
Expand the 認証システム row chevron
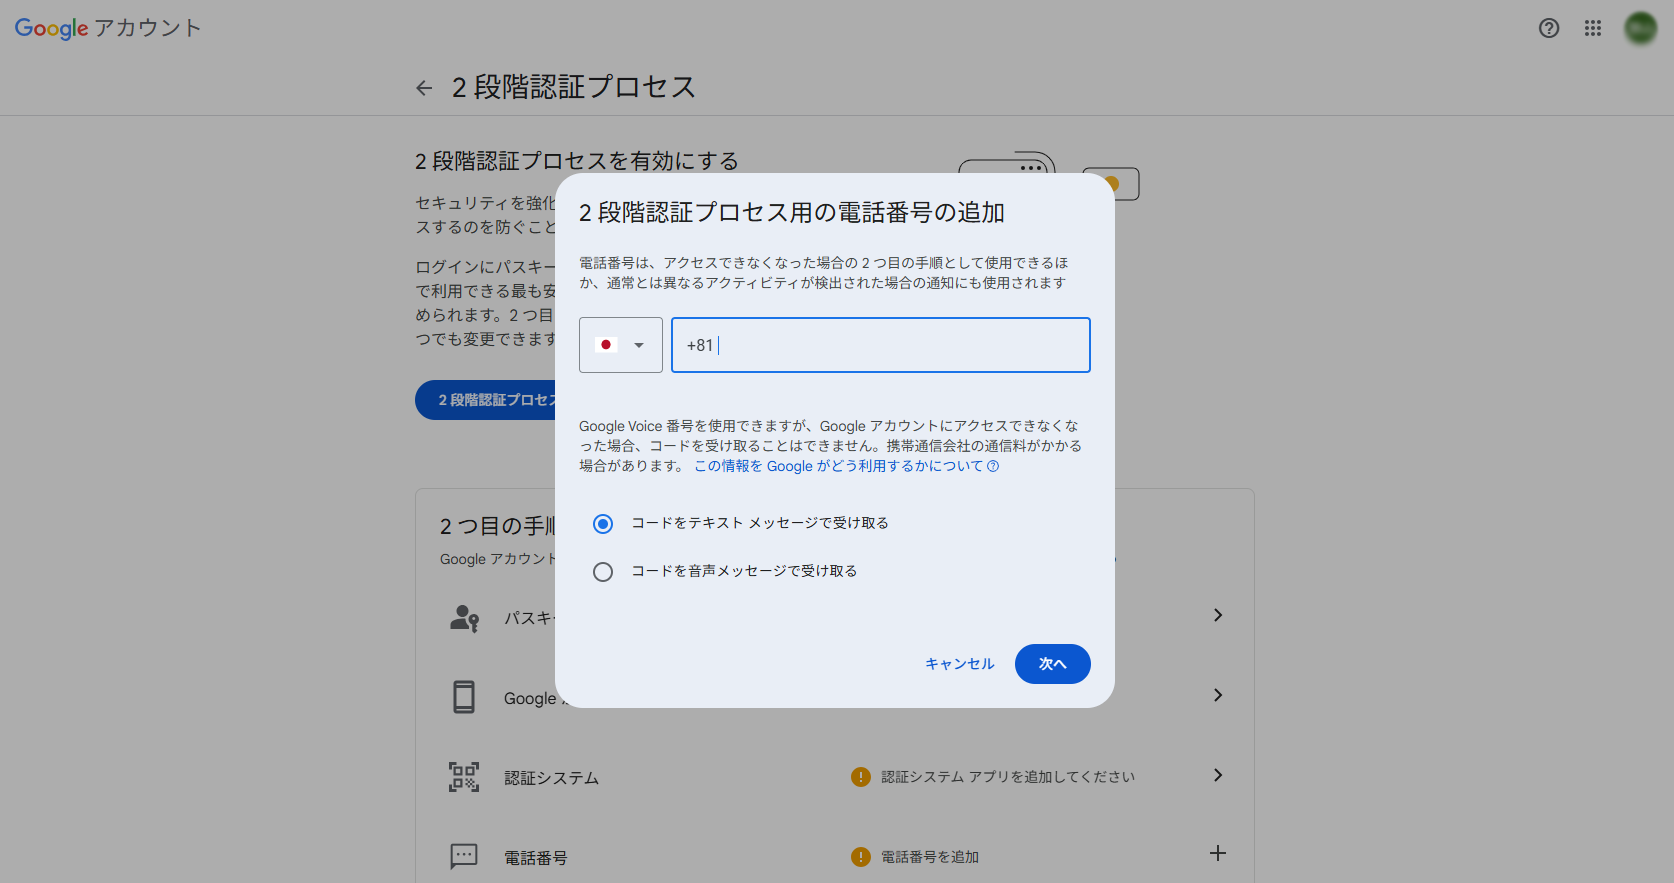(1218, 775)
